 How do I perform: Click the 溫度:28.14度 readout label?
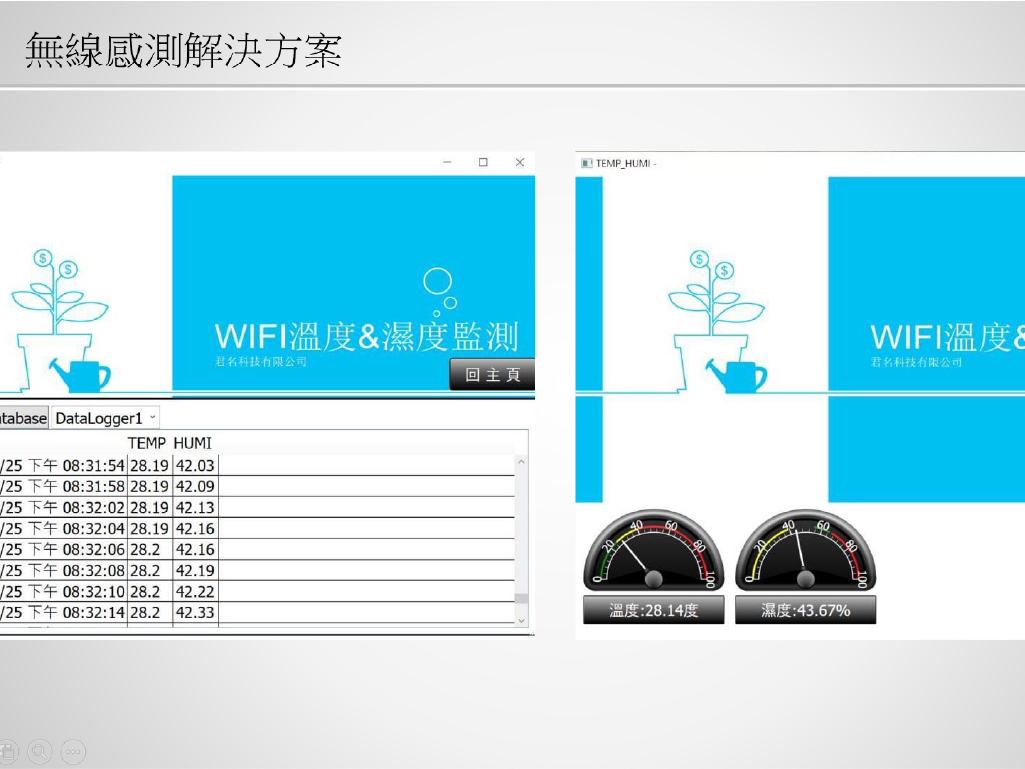click(x=652, y=608)
